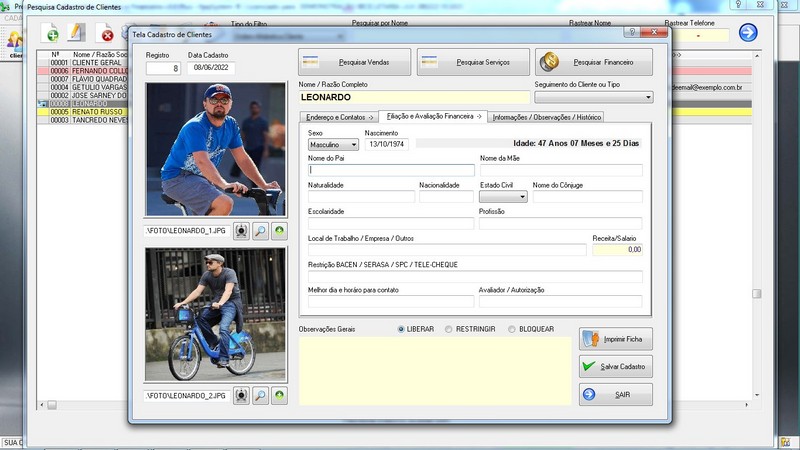Click the webcam capture icon for LEONARDO_2.JPG

coord(242,396)
